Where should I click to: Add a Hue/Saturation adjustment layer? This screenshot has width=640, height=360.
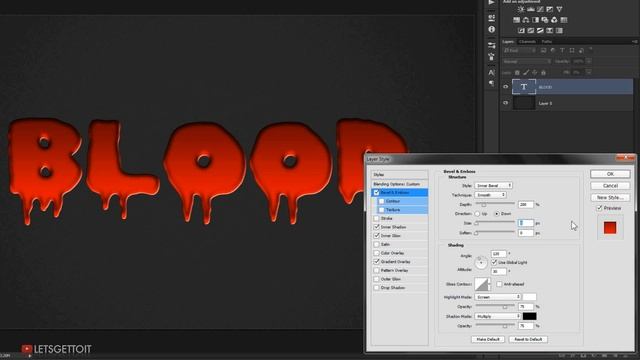[516, 20]
